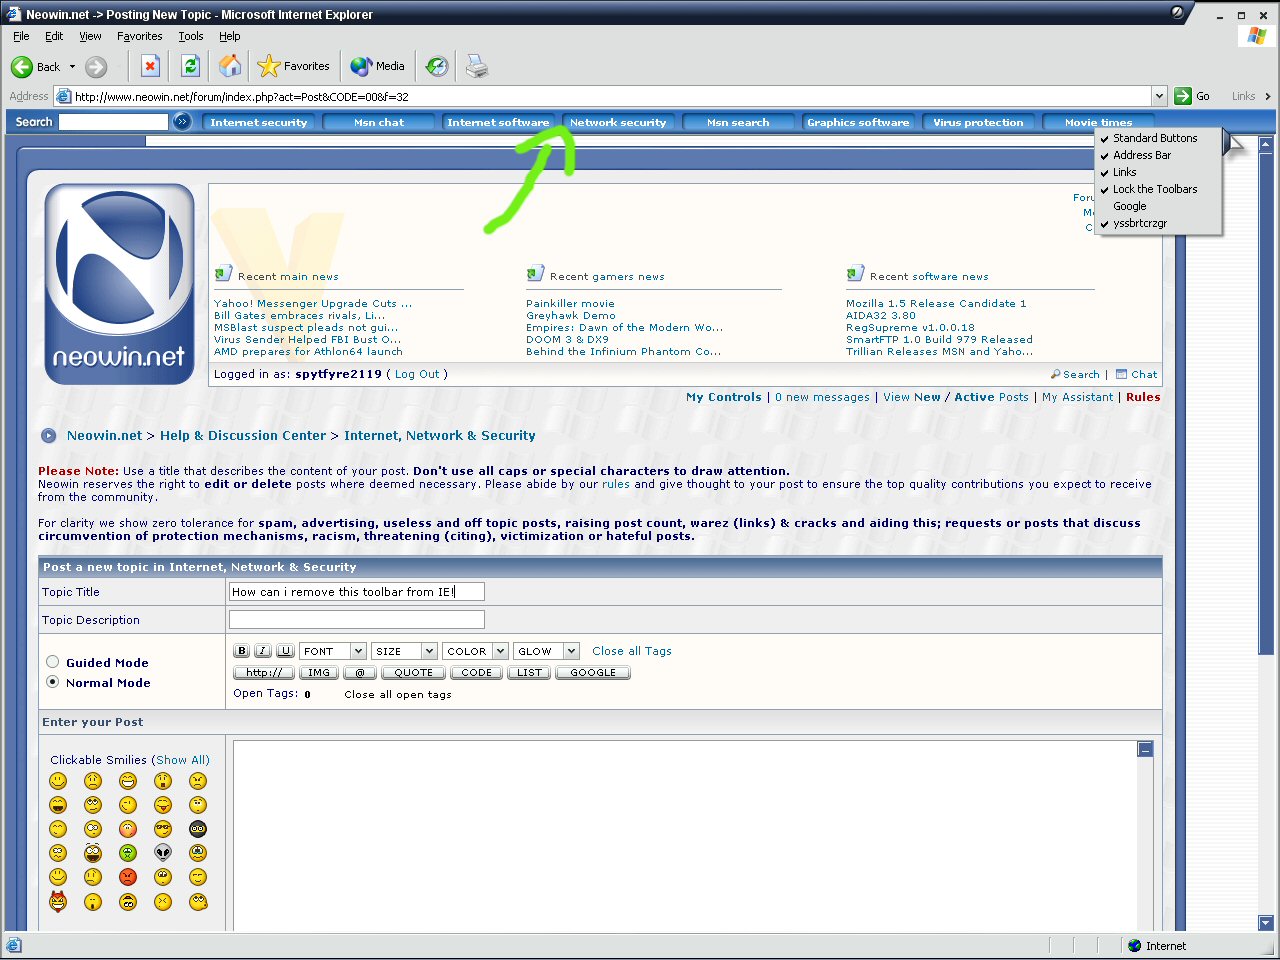Click the Refresh page icon
The image size is (1280, 960).
pyautogui.click(x=190, y=67)
